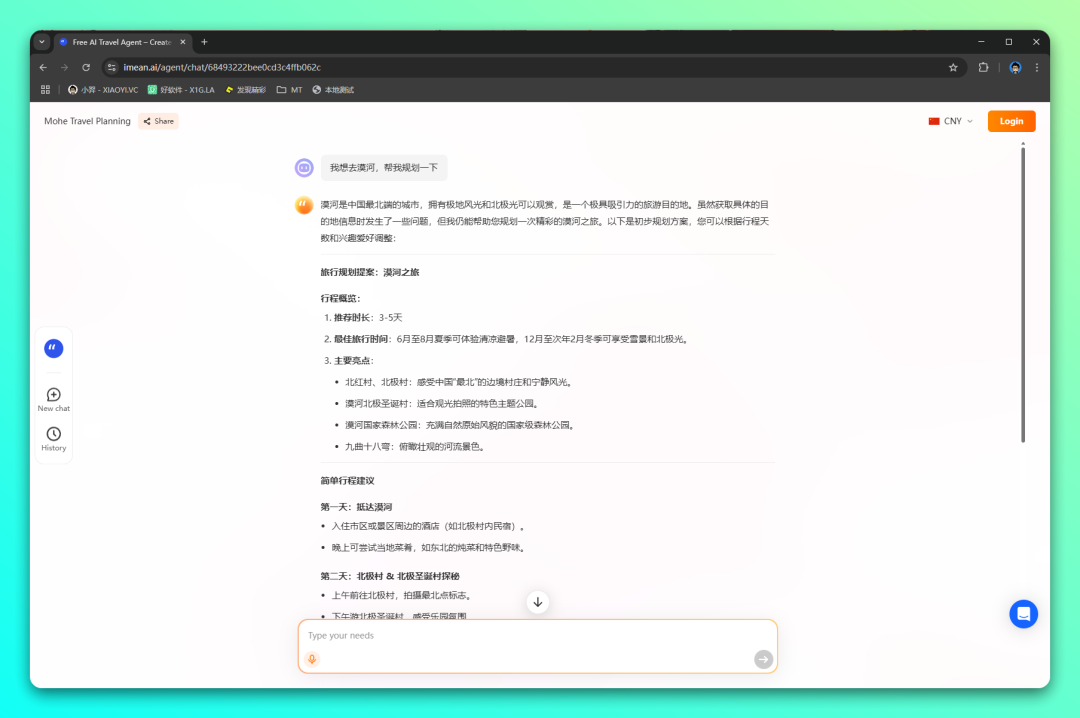Open a new browser tab
1080x718 pixels.
coord(204,42)
